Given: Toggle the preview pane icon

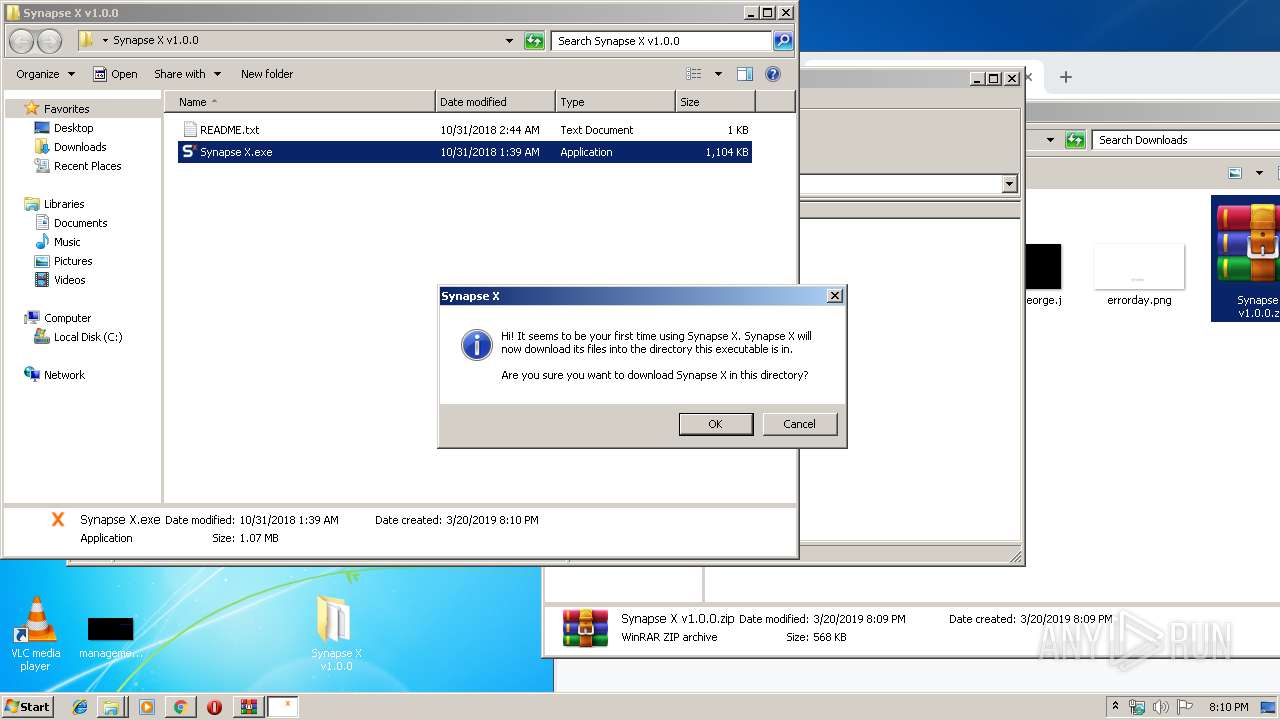Looking at the screenshot, I should (x=744, y=74).
